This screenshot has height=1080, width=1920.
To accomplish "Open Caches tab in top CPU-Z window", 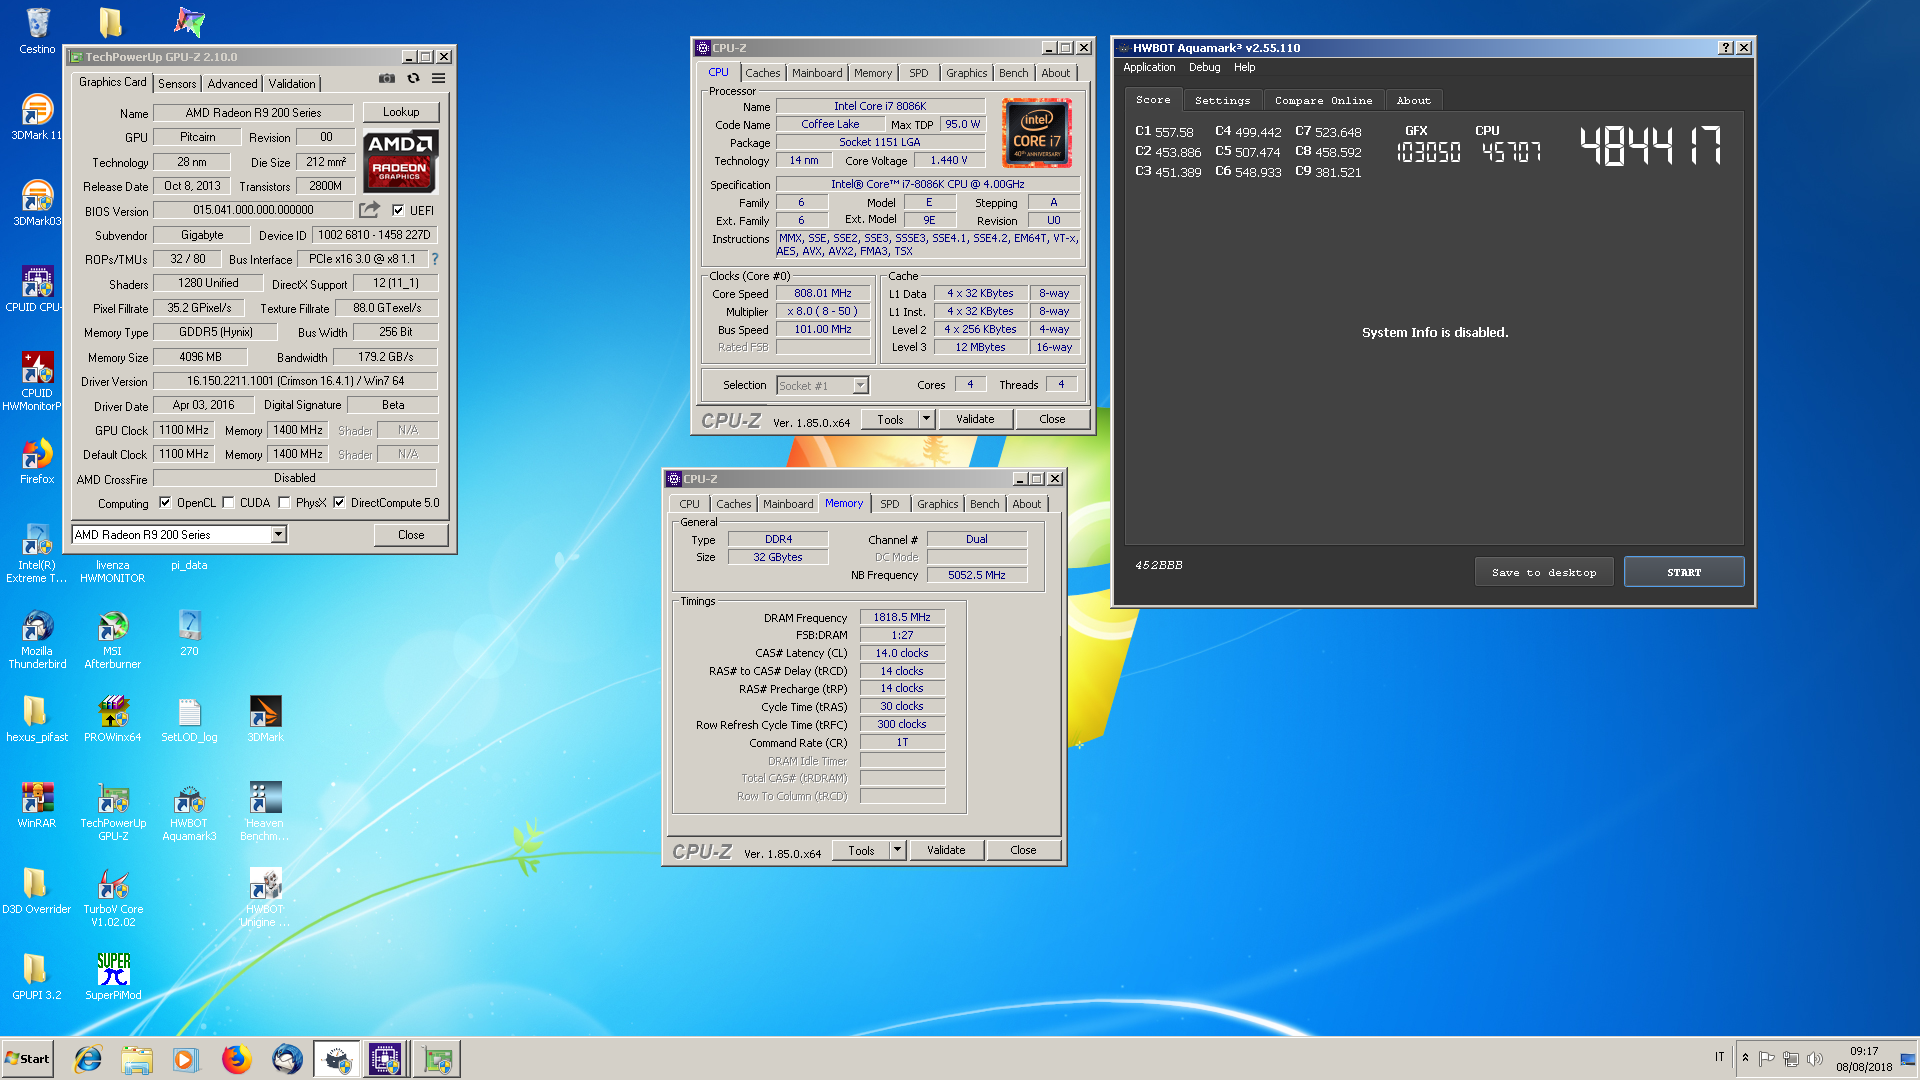I will (x=763, y=73).
